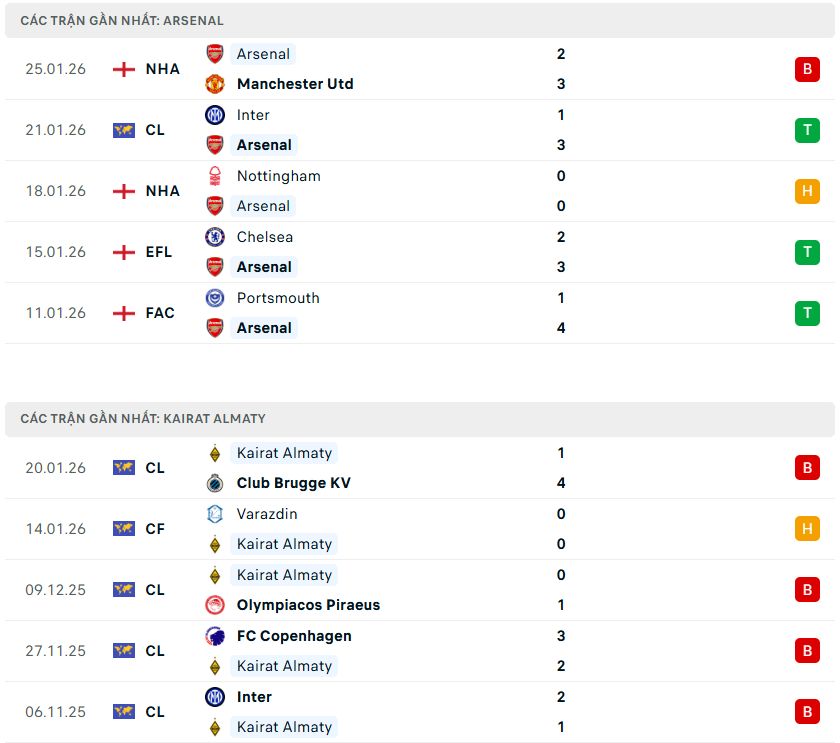Click the orange H badge for Nottingham match
Image resolution: width=840 pixels, height=743 pixels.
coord(807,191)
